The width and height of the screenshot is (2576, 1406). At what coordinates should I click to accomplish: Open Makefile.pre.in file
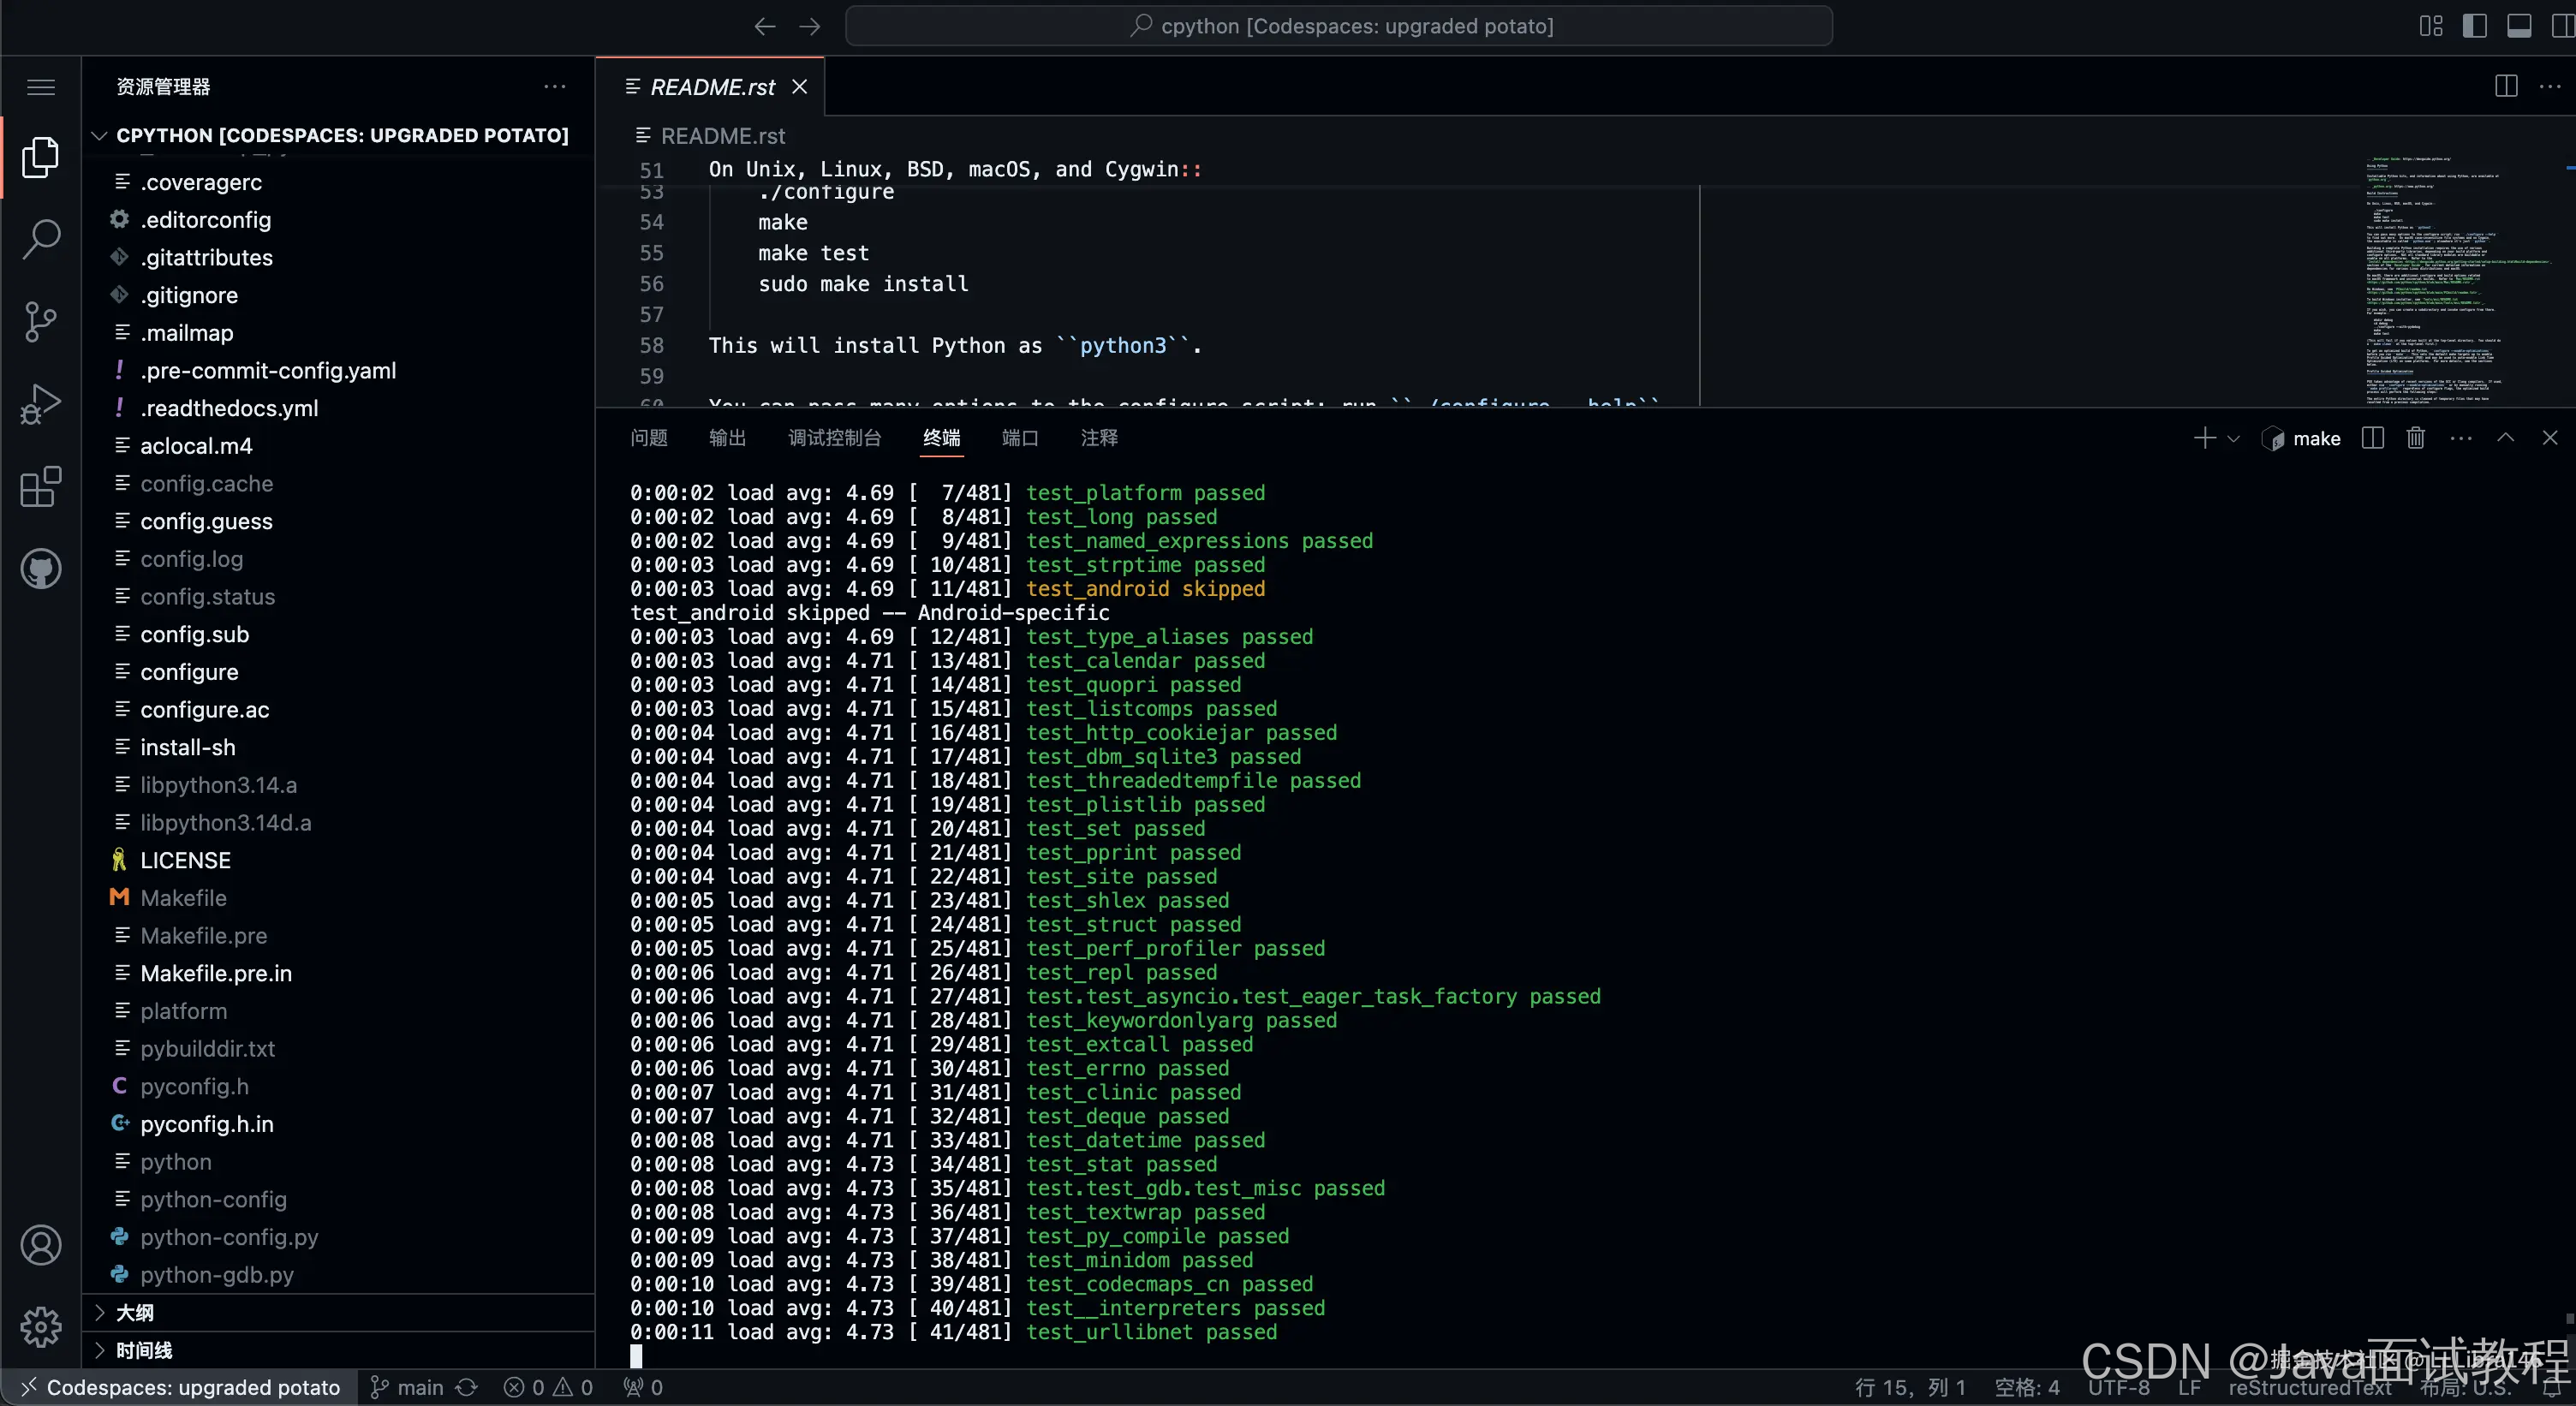338,973
